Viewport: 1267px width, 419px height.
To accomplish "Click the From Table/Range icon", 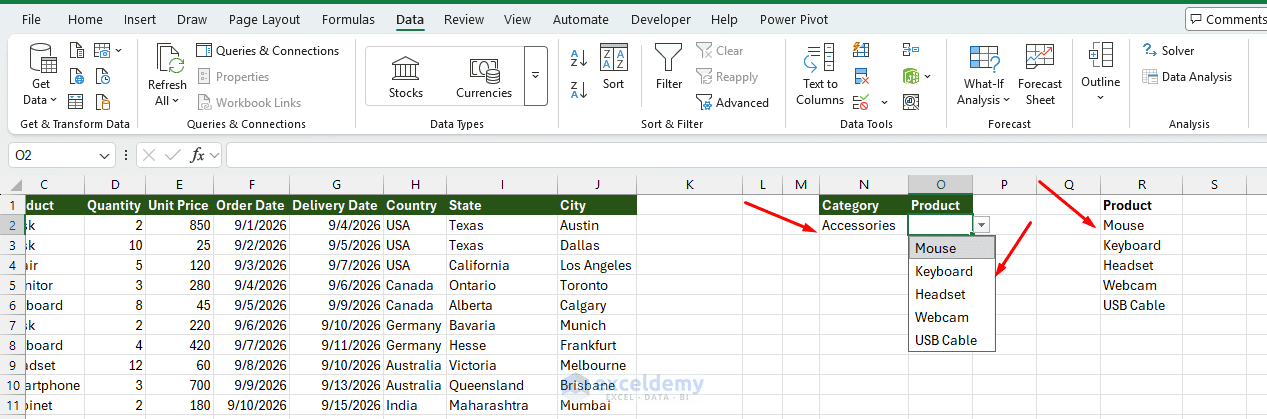I will pos(78,102).
